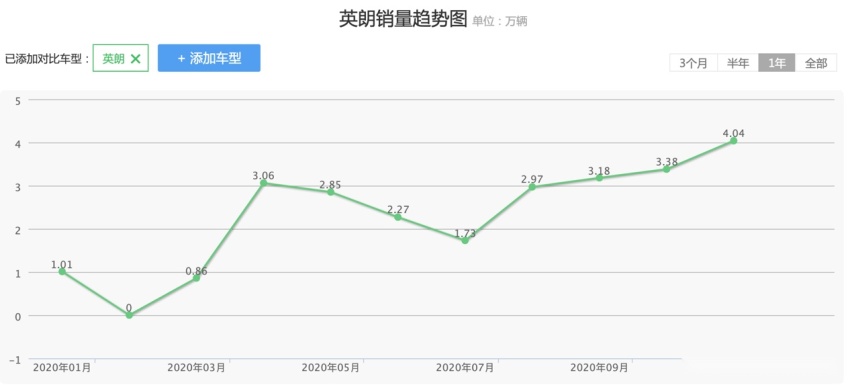Switch to the 半年 range tab

(x=738, y=63)
